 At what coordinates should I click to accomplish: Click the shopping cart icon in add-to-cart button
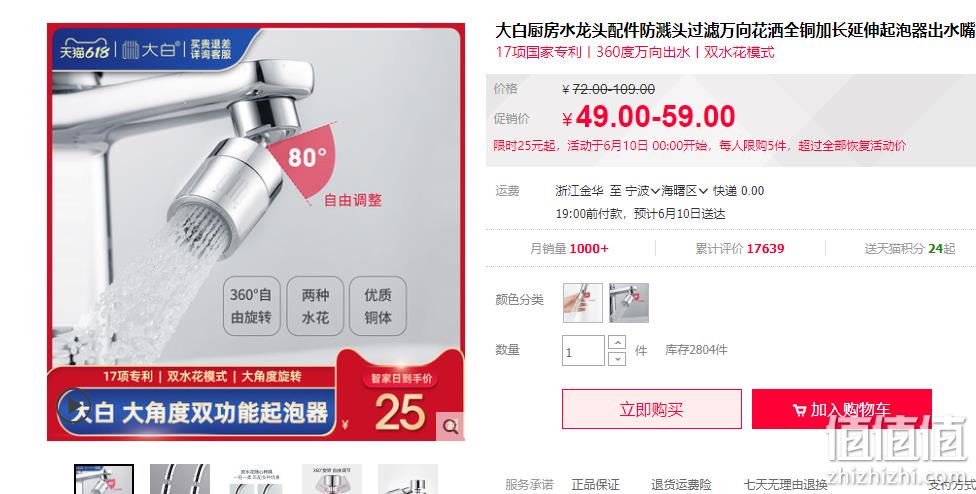[x=800, y=410]
